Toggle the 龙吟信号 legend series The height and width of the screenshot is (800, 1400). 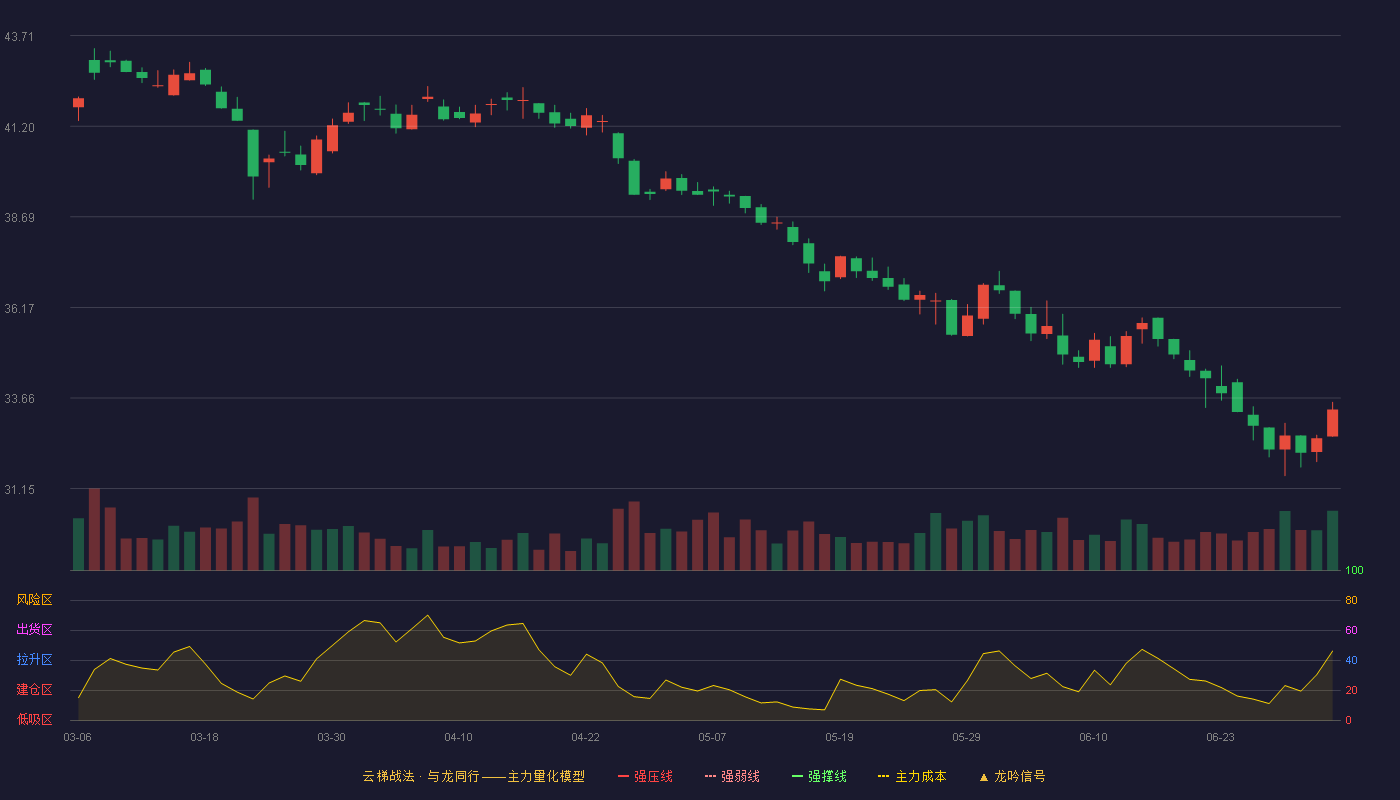[1011, 776]
